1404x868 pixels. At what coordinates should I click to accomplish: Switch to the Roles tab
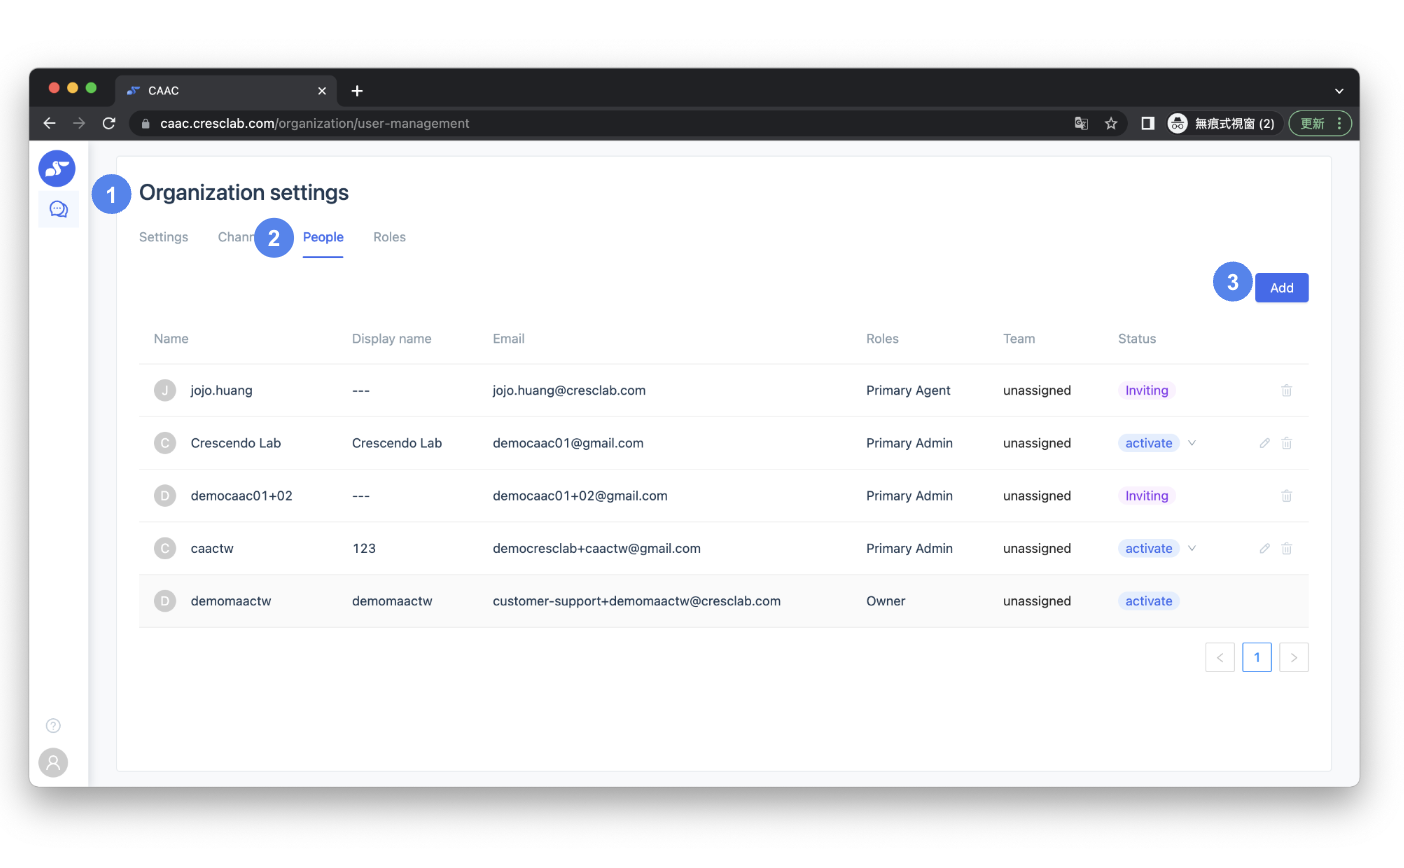tap(389, 237)
